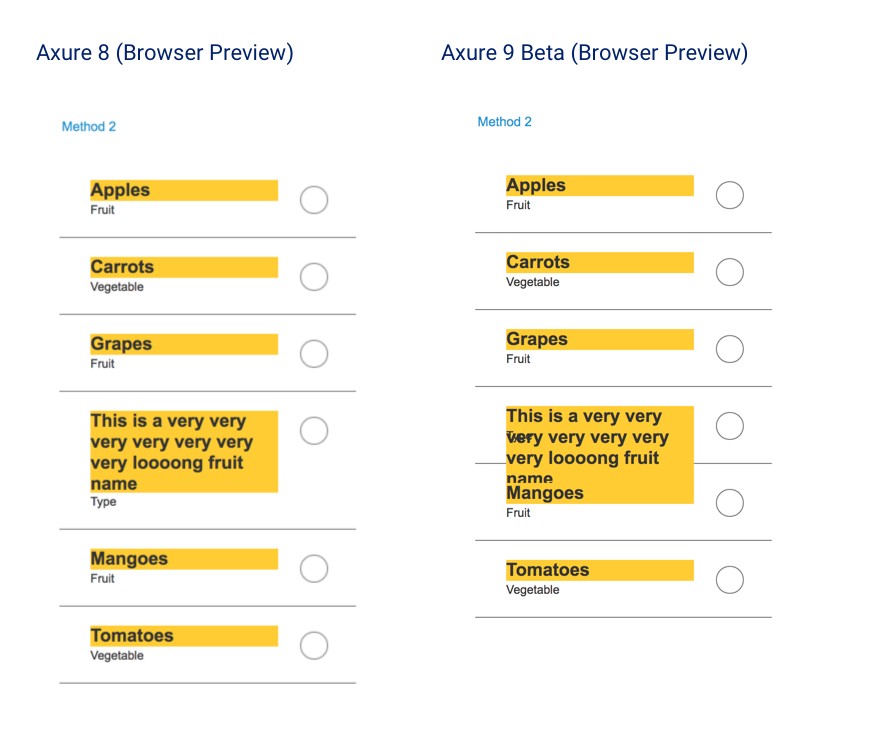Click the Axure 8 (Browser Preview) heading
The image size is (871, 752).
click(x=165, y=53)
